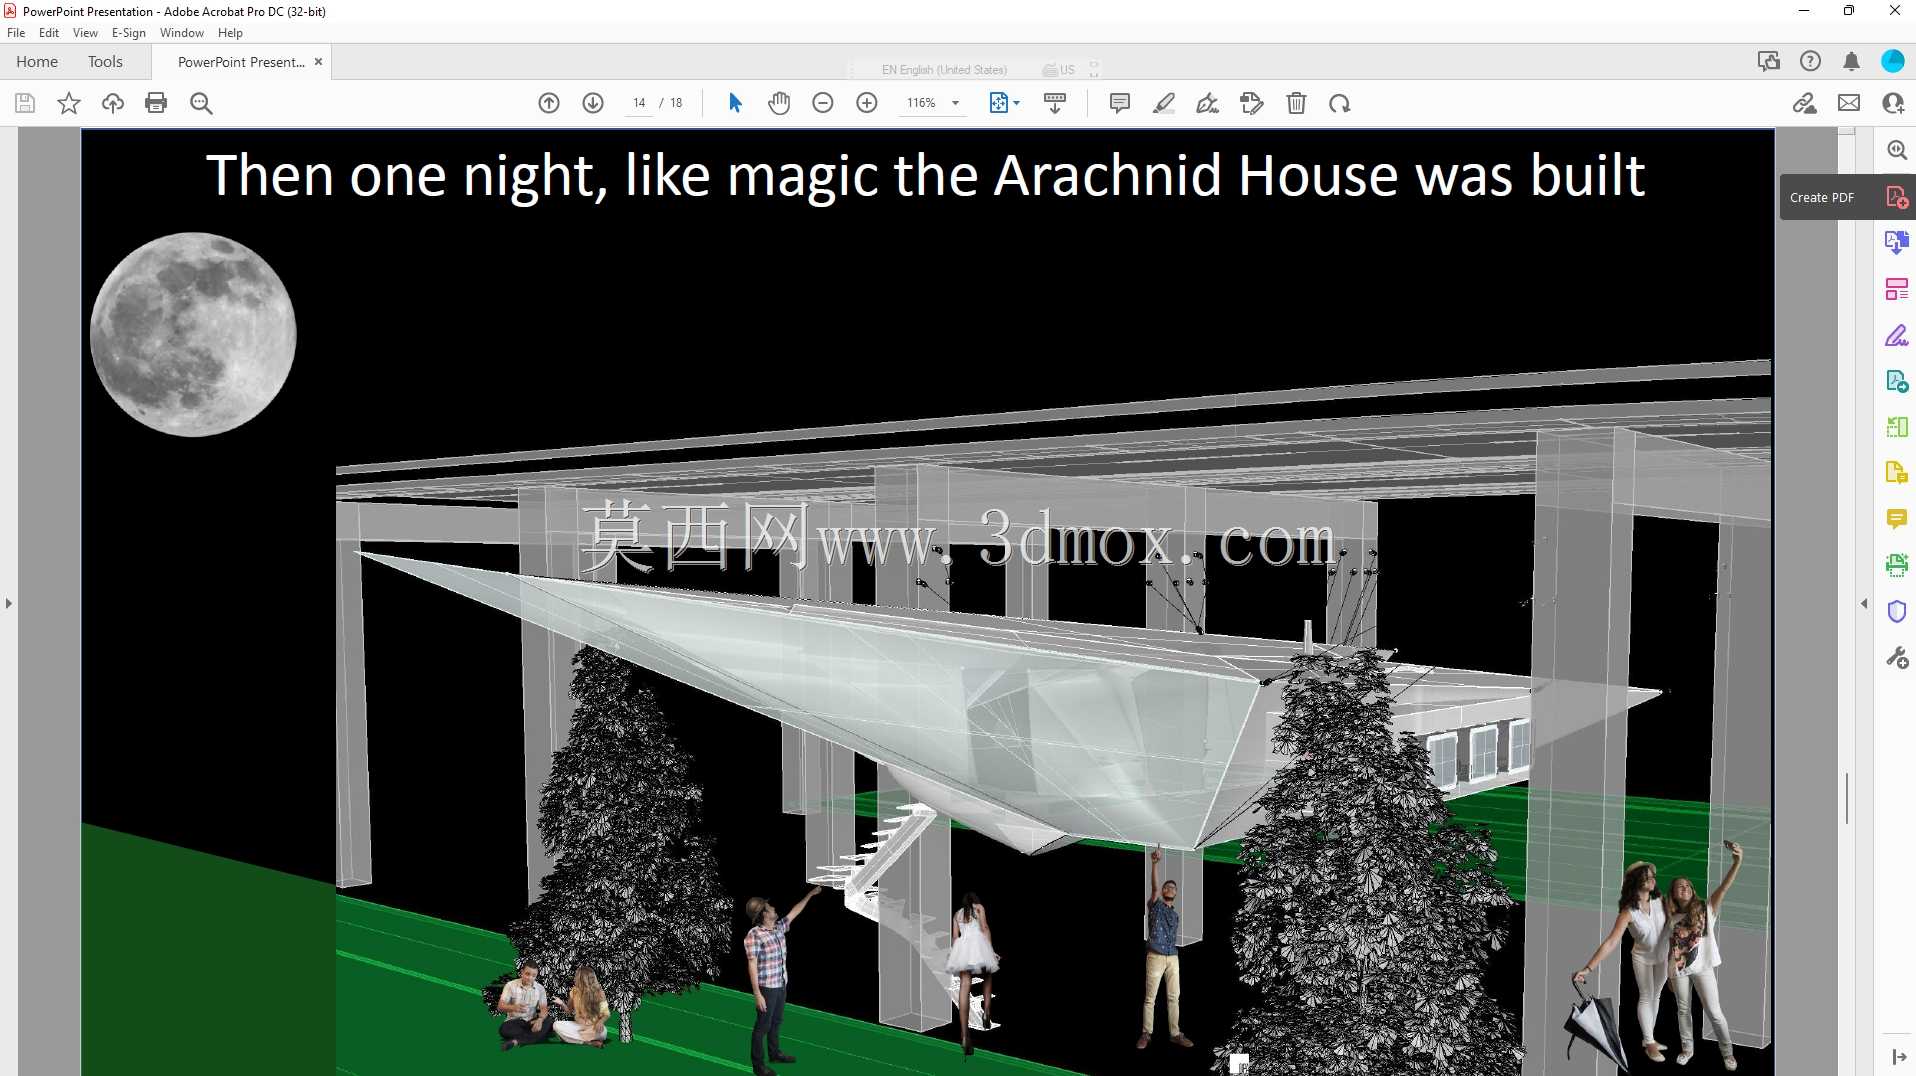Click the scrolling mode toolbar icon
1916x1076 pixels.
tap(1055, 103)
